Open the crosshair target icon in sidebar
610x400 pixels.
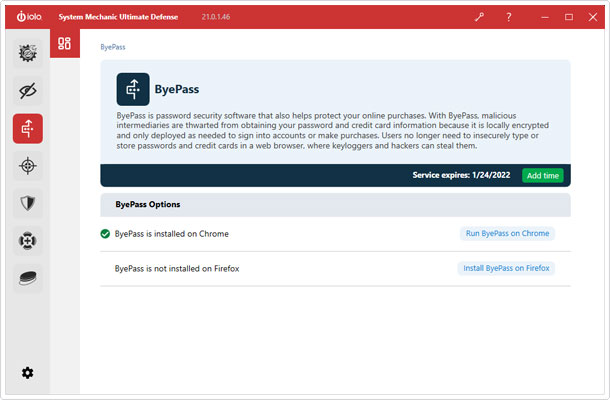tap(28, 166)
